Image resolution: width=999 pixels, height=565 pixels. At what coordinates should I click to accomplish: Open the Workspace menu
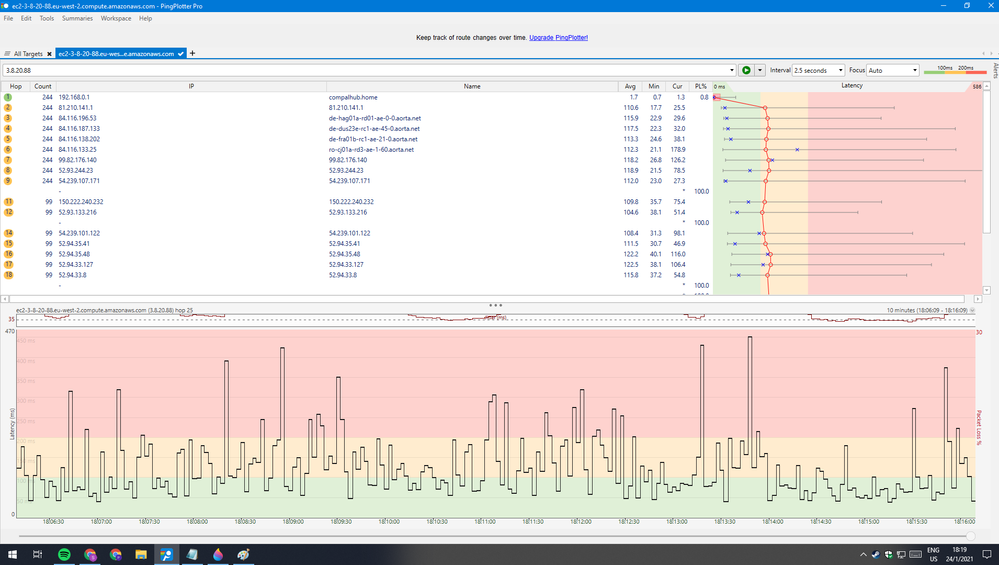click(116, 18)
